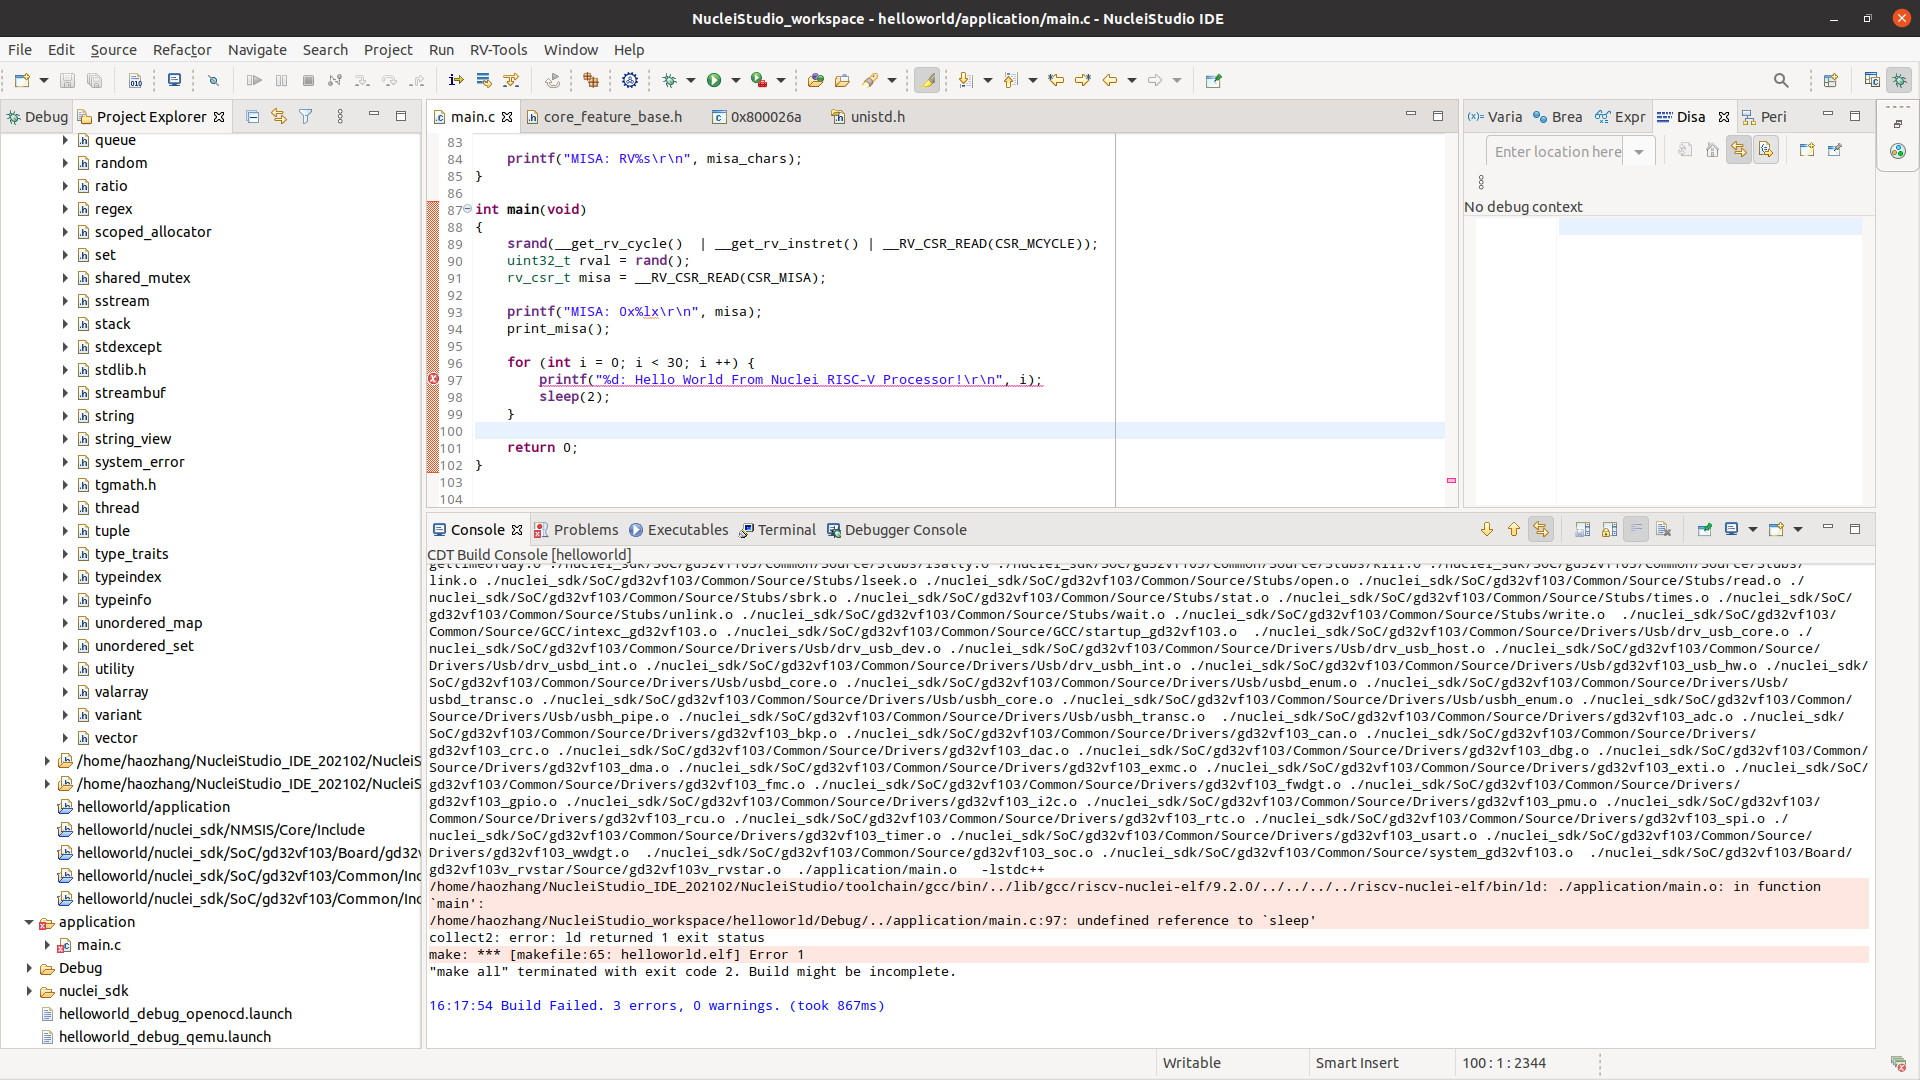
Task: Click the undefined reference to sleep error line
Action: [873, 921]
